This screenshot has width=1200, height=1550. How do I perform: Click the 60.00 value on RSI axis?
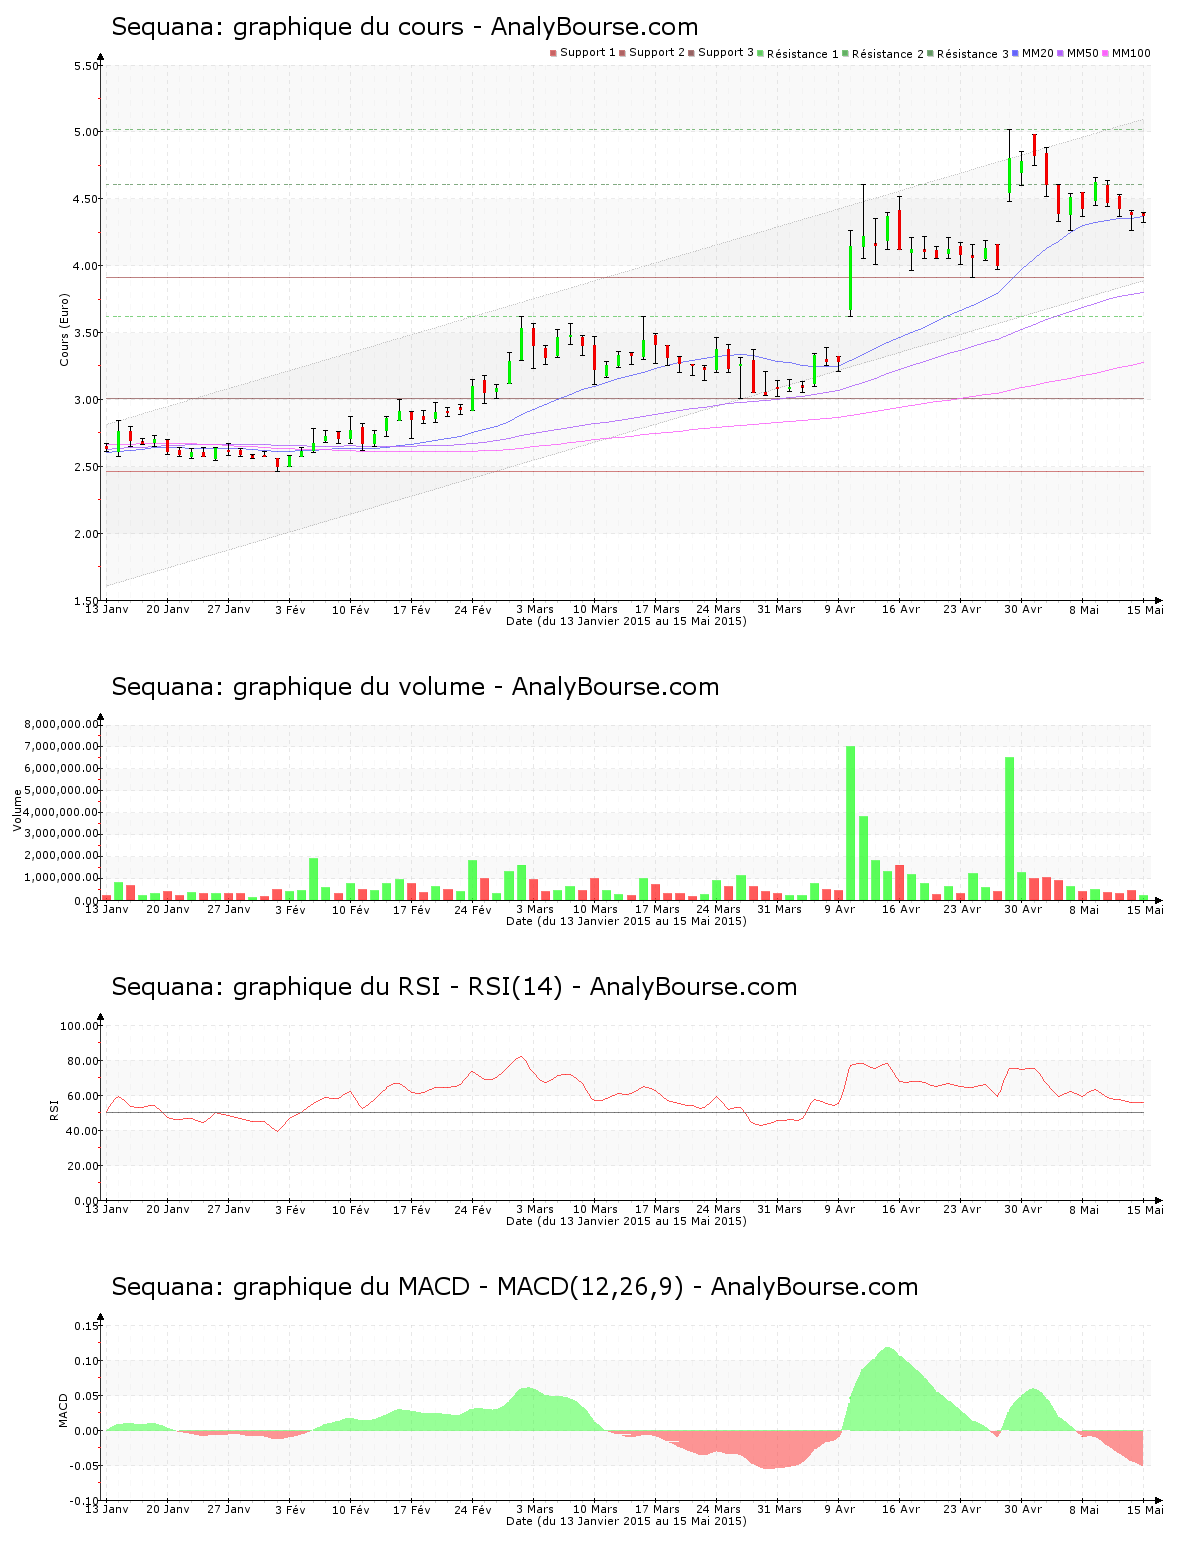click(82, 1096)
